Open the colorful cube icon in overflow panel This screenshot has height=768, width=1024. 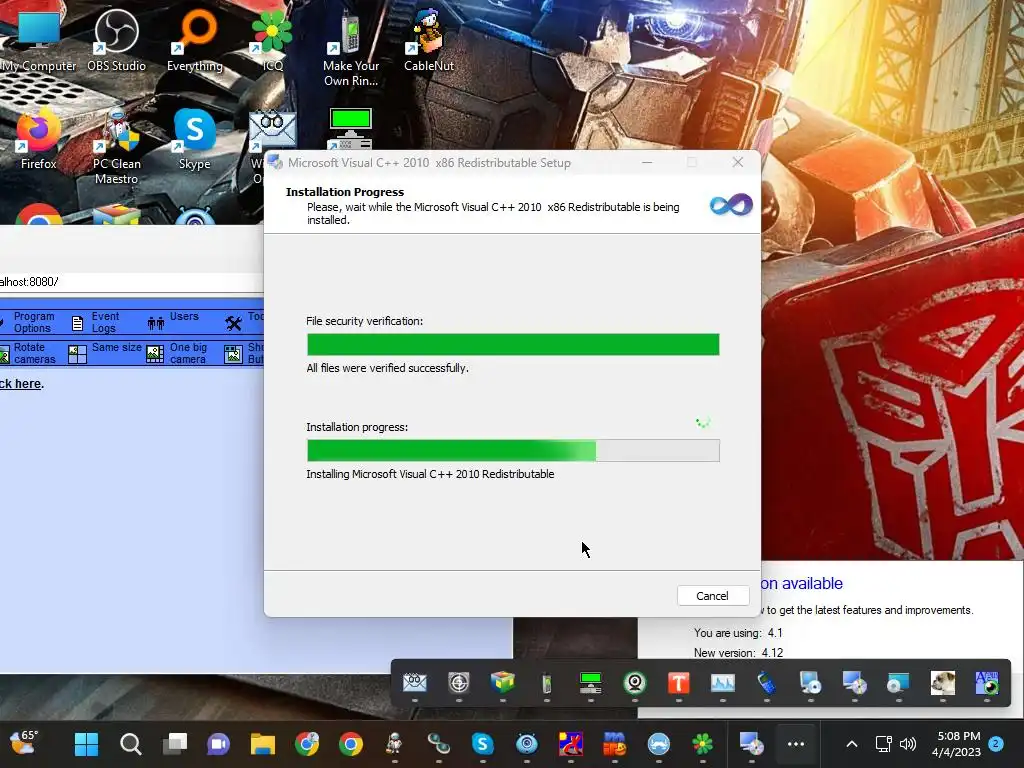[503, 683]
